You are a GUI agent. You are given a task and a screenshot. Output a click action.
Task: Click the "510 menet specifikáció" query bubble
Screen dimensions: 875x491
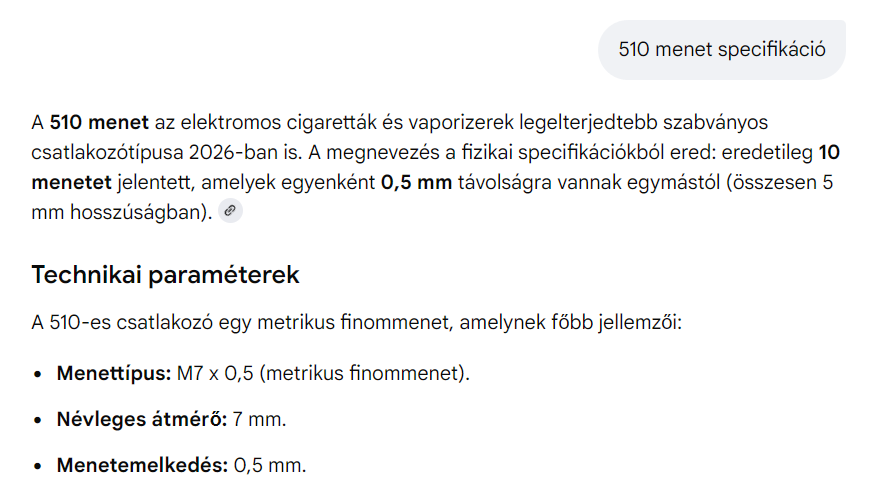tap(721, 49)
